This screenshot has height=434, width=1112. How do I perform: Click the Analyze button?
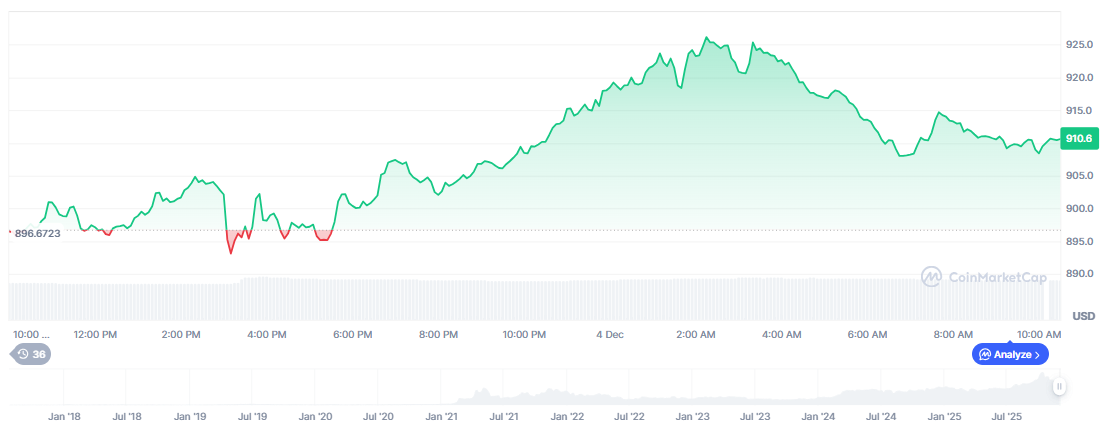point(1010,354)
